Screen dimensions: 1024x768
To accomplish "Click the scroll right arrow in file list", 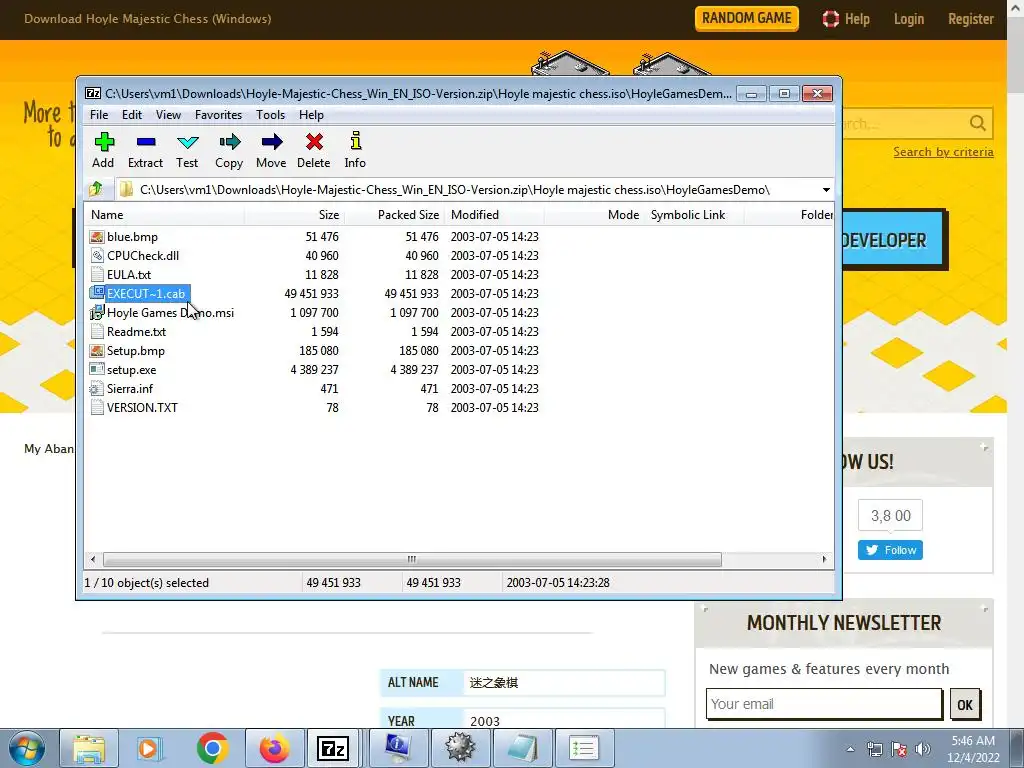I will (x=824, y=560).
